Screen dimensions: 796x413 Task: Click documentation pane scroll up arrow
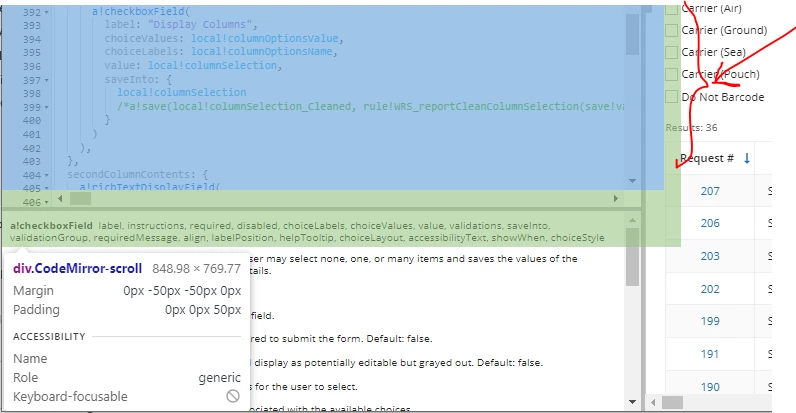[633, 220]
